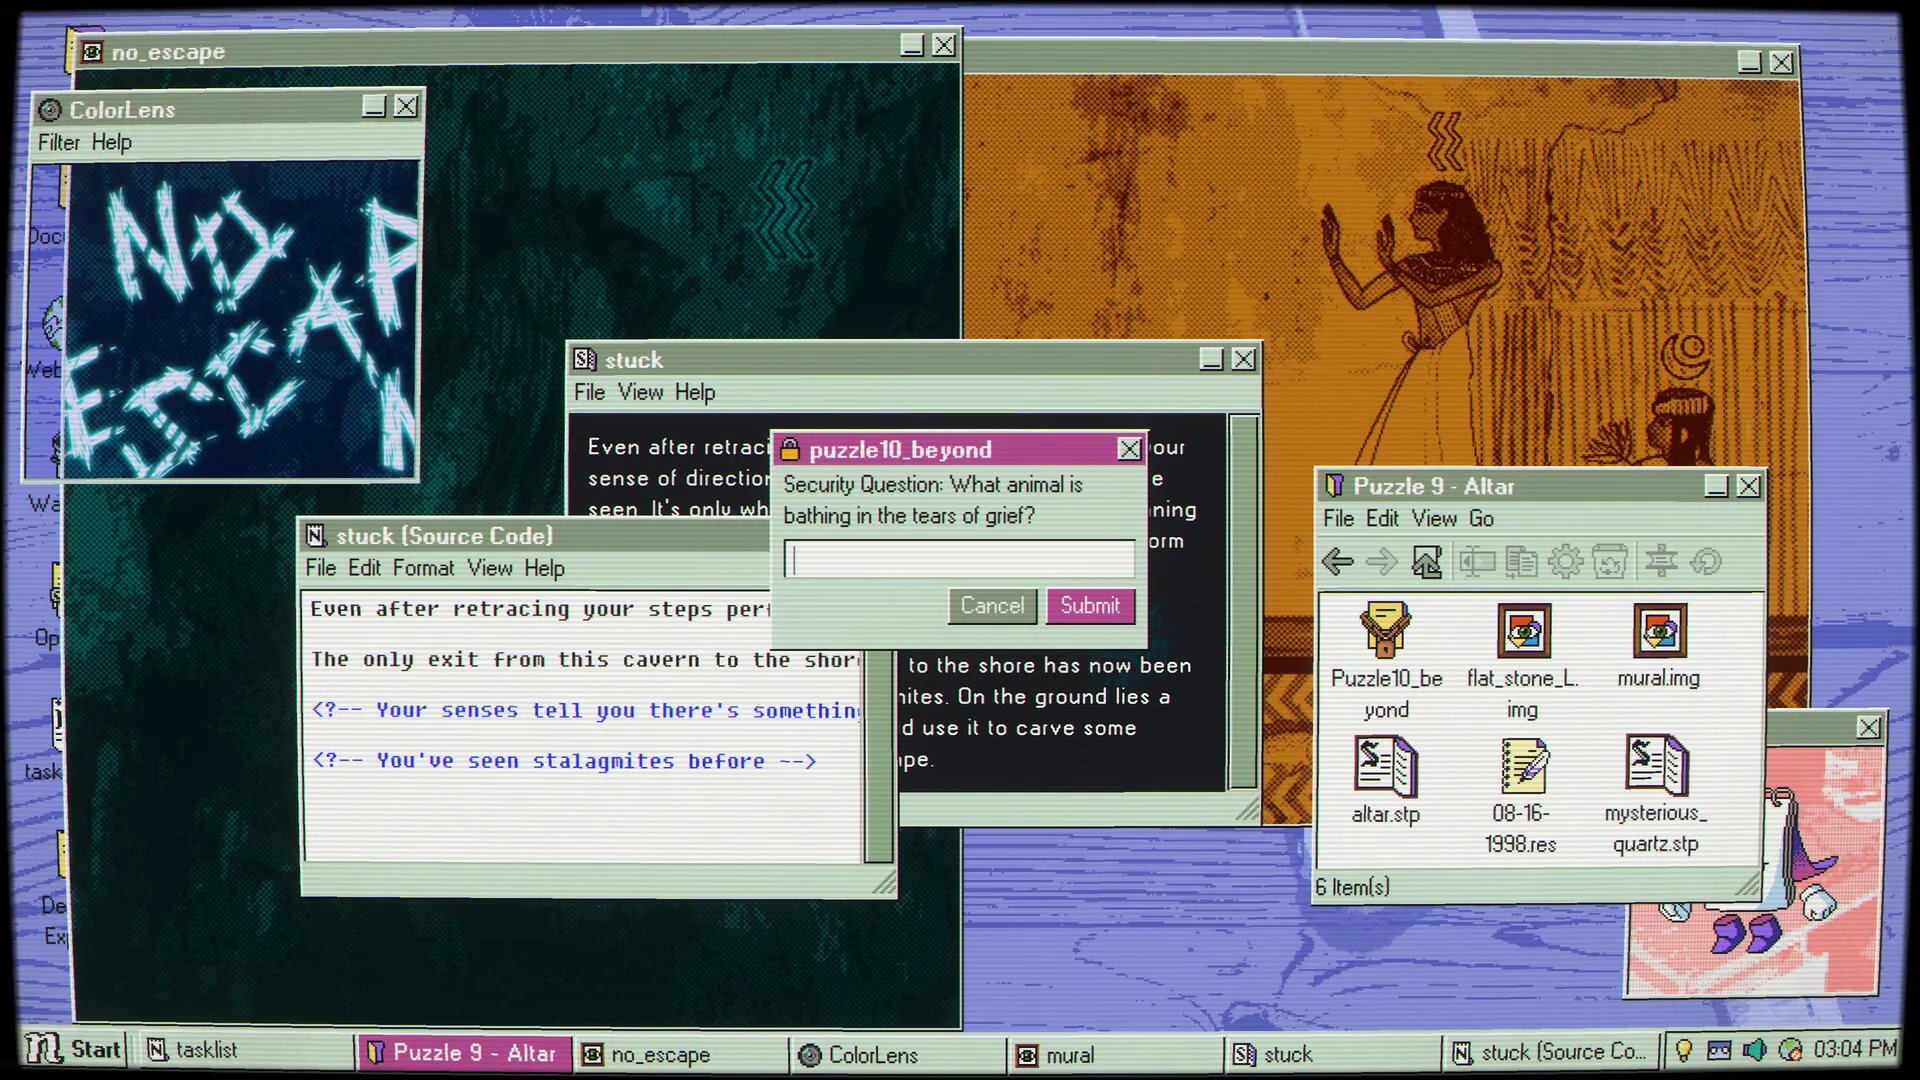1920x1080 pixels.
Task: Close the mural window
Action: pos(1781,62)
